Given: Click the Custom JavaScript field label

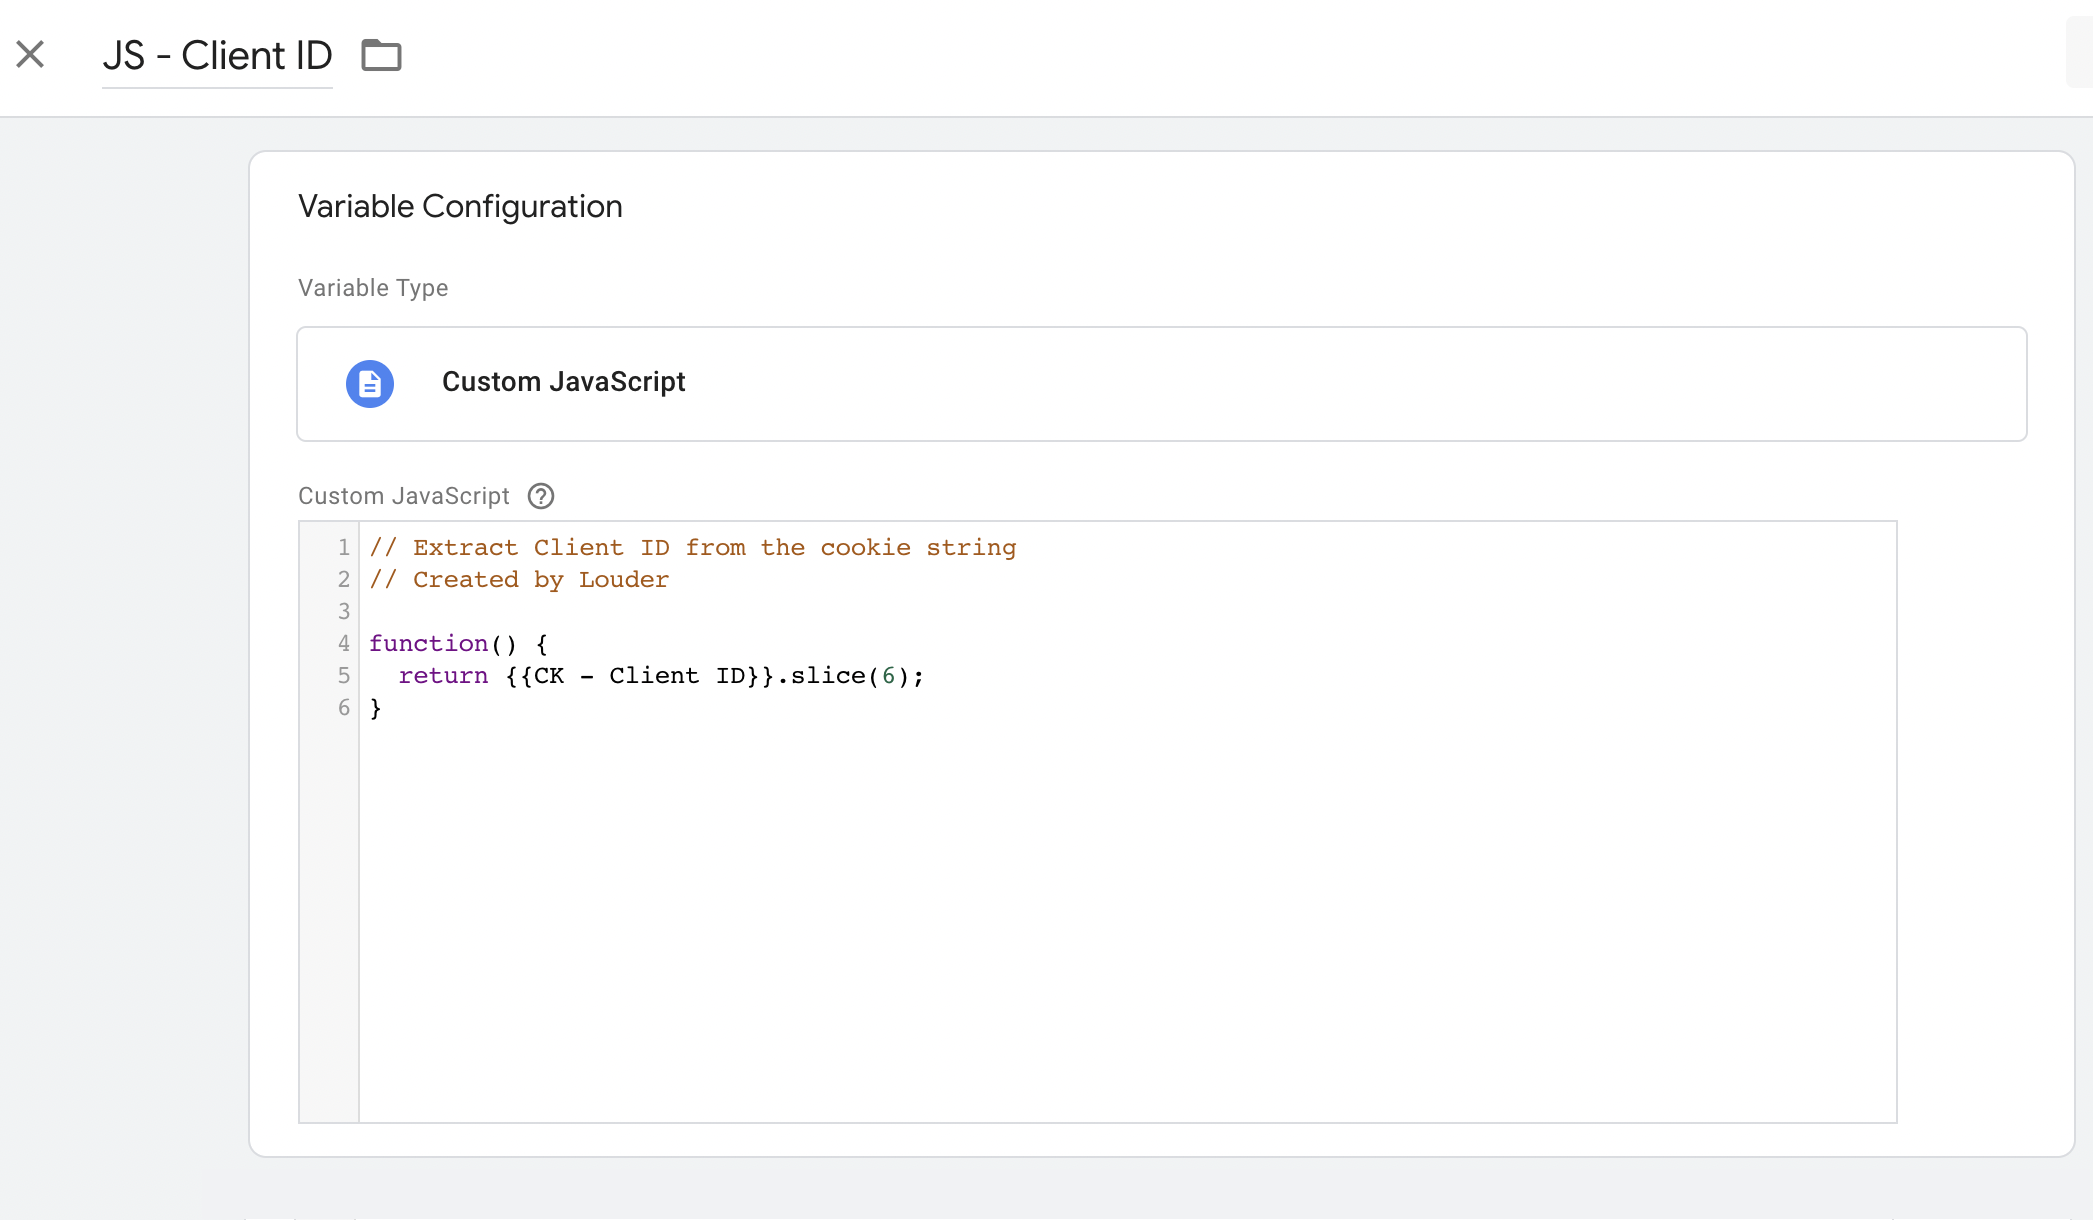Looking at the screenshot, I should 404,496.
